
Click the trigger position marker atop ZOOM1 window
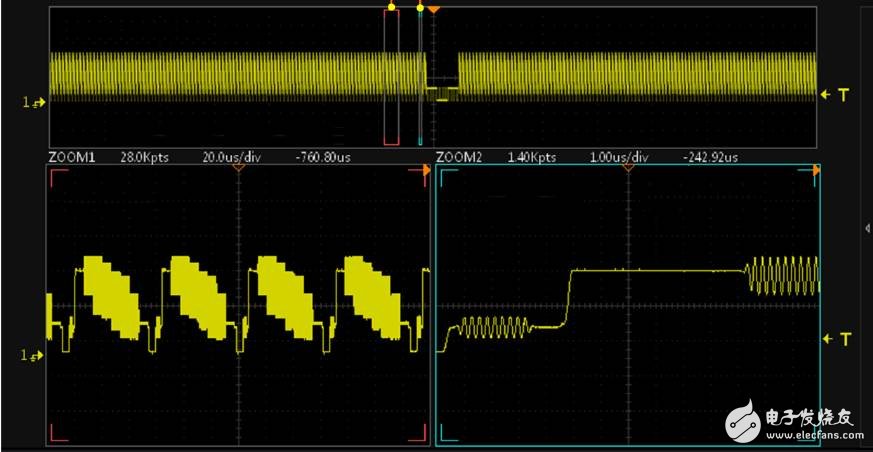[x=238, y=168]
